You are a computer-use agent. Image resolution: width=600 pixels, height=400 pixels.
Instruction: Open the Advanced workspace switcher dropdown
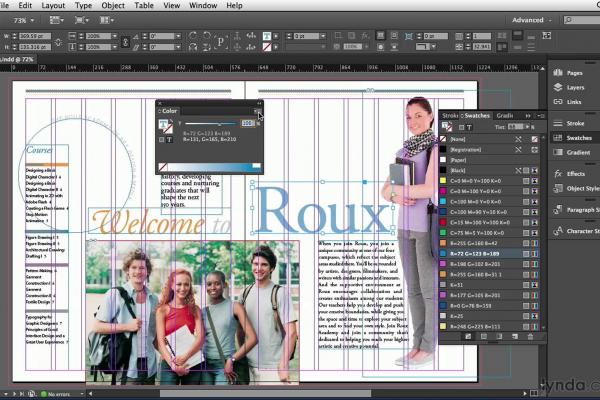(x=533, y=20)
